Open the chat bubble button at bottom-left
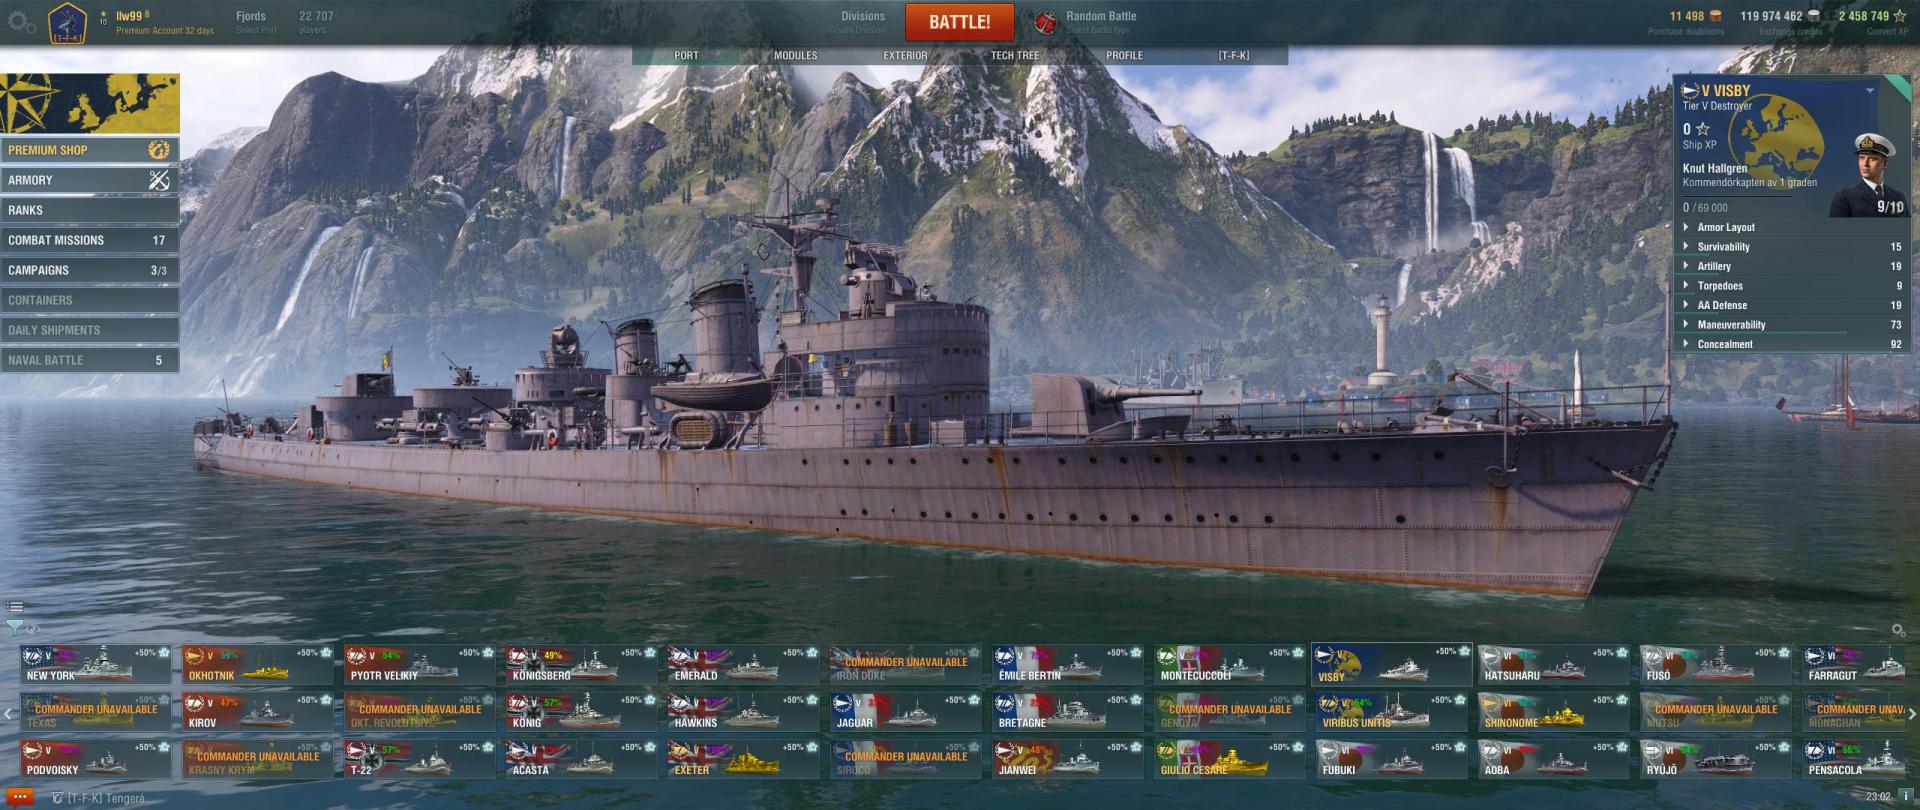This screenshot has width=1920, height=810. 19,798
